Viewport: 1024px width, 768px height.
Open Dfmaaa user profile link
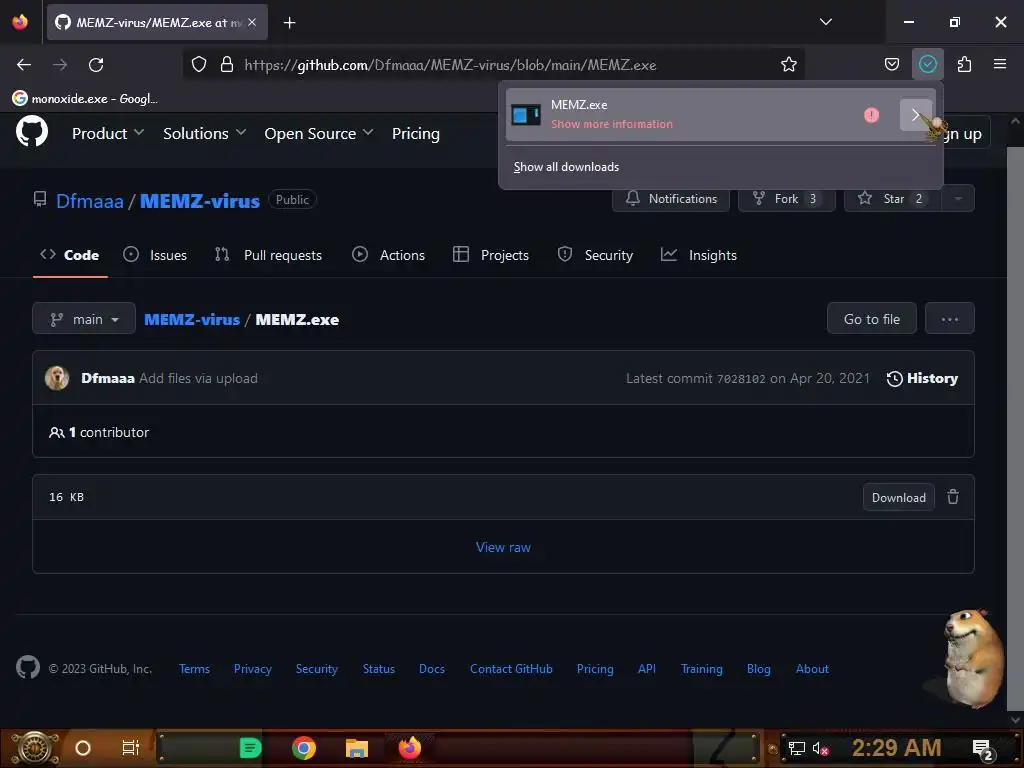[x=89, y=201]
